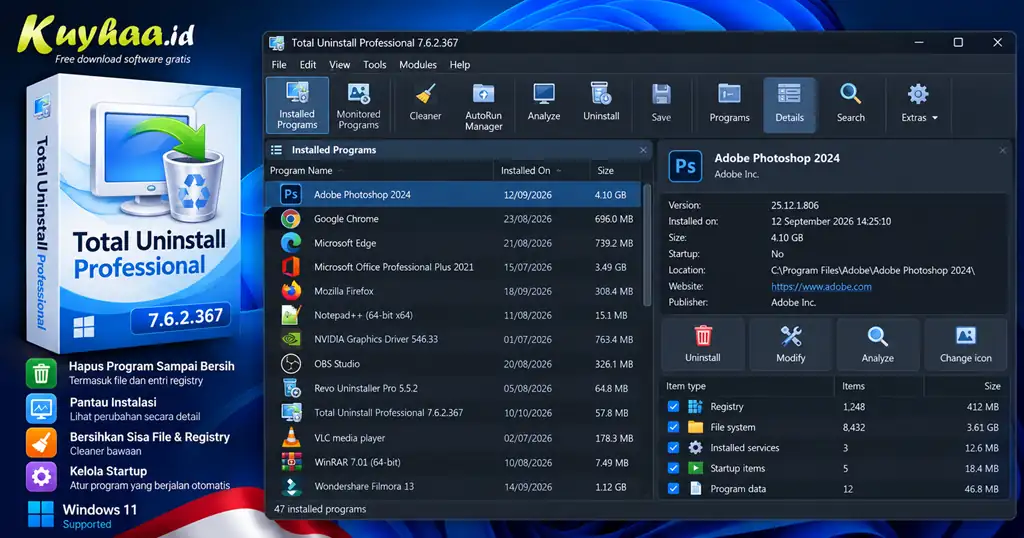Click the Registry folder icon row
Viewport: 1024px width, 538px height.
coord(696,406)
